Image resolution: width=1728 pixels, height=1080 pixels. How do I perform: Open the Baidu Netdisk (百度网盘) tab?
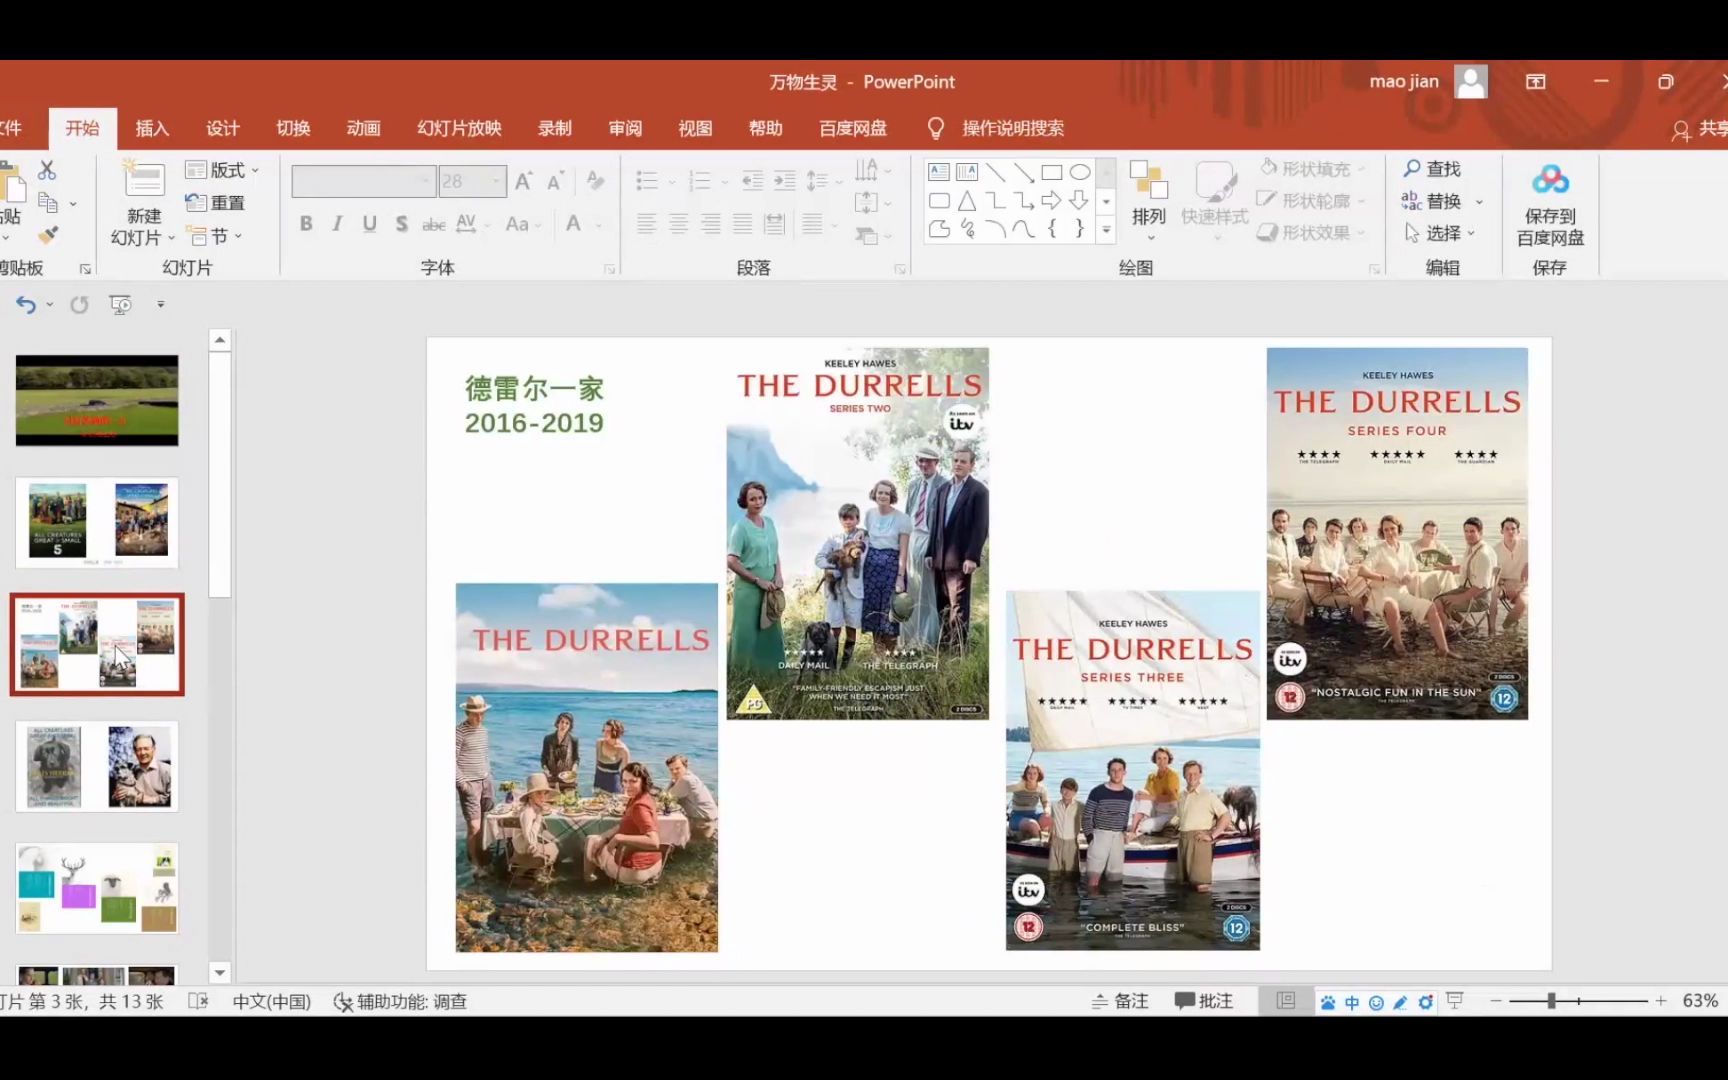coord(853,128)
